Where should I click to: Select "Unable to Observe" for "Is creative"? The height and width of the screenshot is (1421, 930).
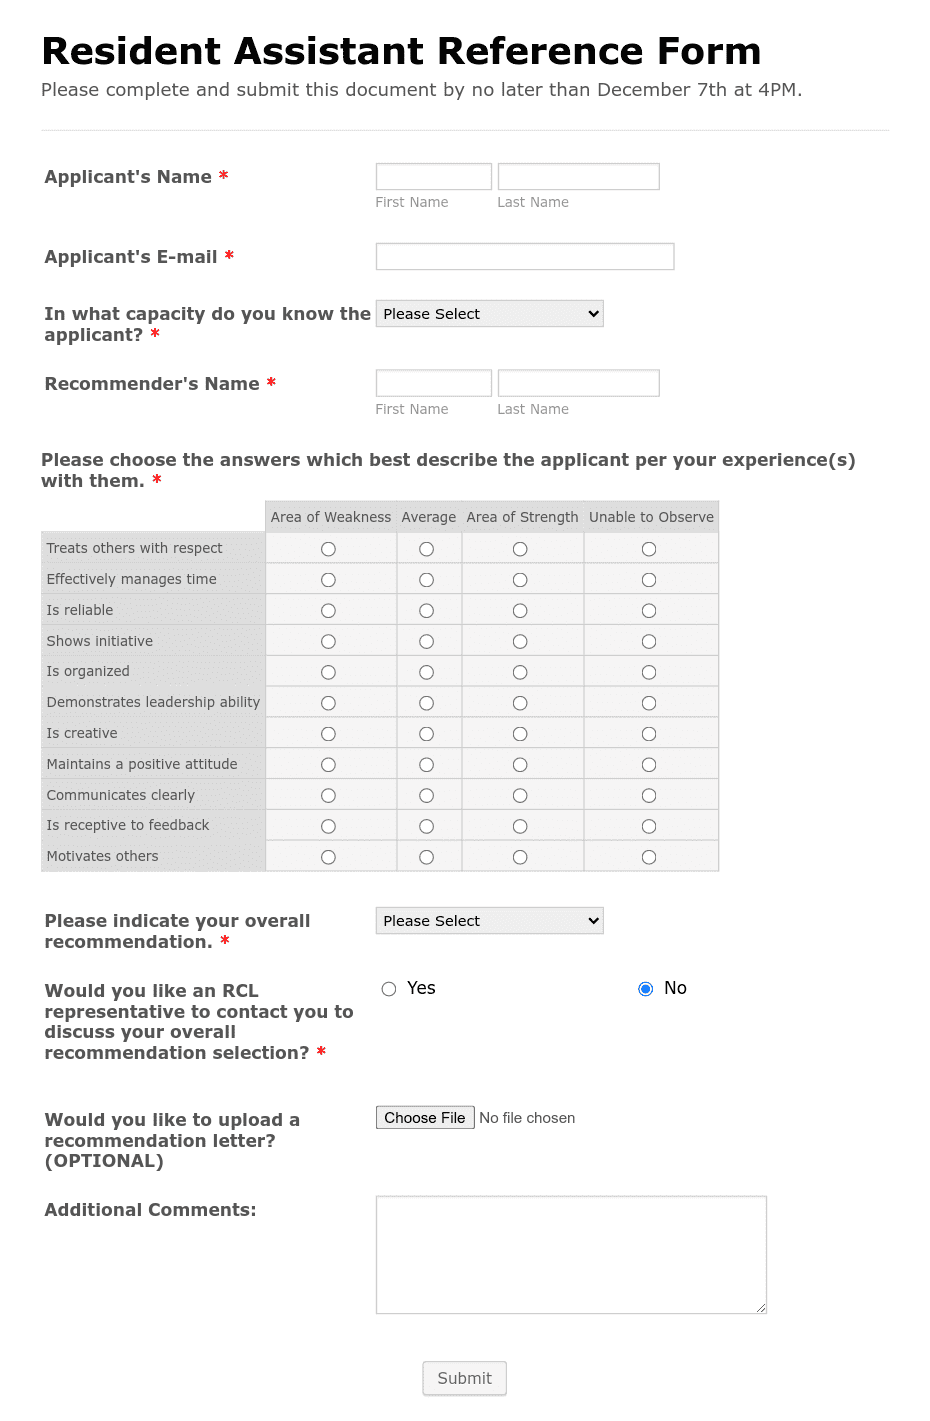click(648, 733)
